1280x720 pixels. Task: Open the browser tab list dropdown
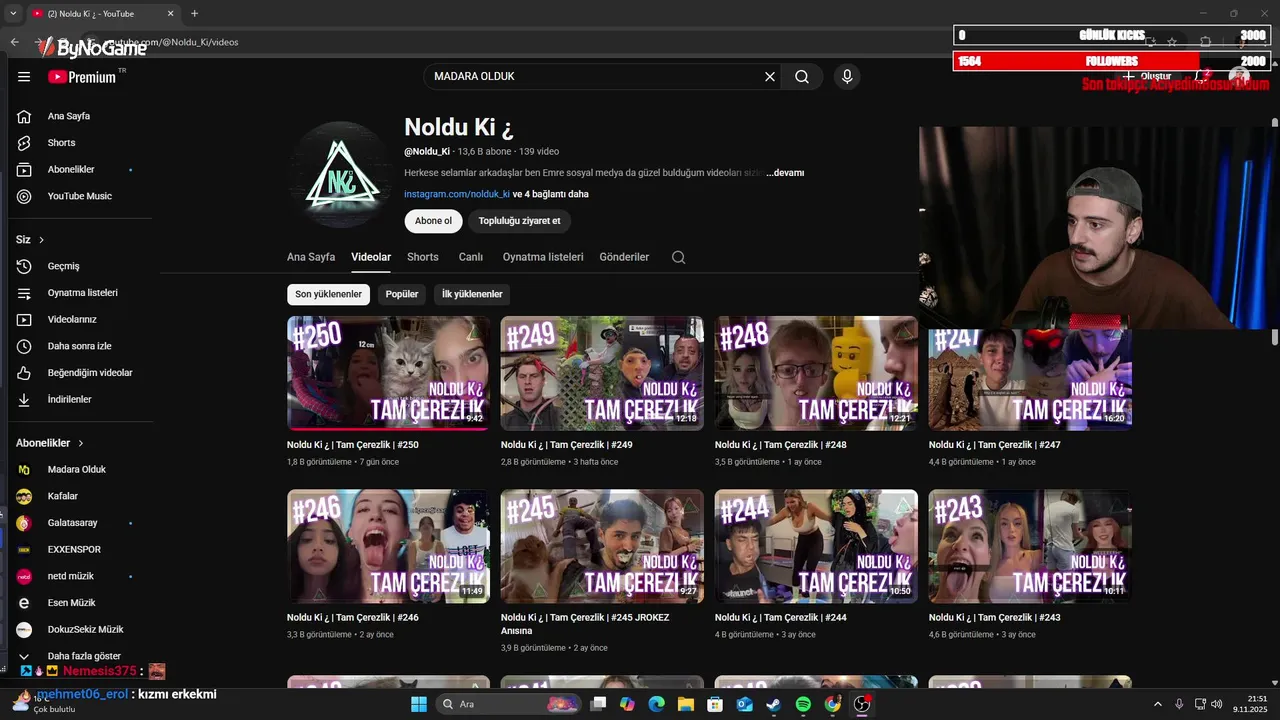tap(13, 14)
